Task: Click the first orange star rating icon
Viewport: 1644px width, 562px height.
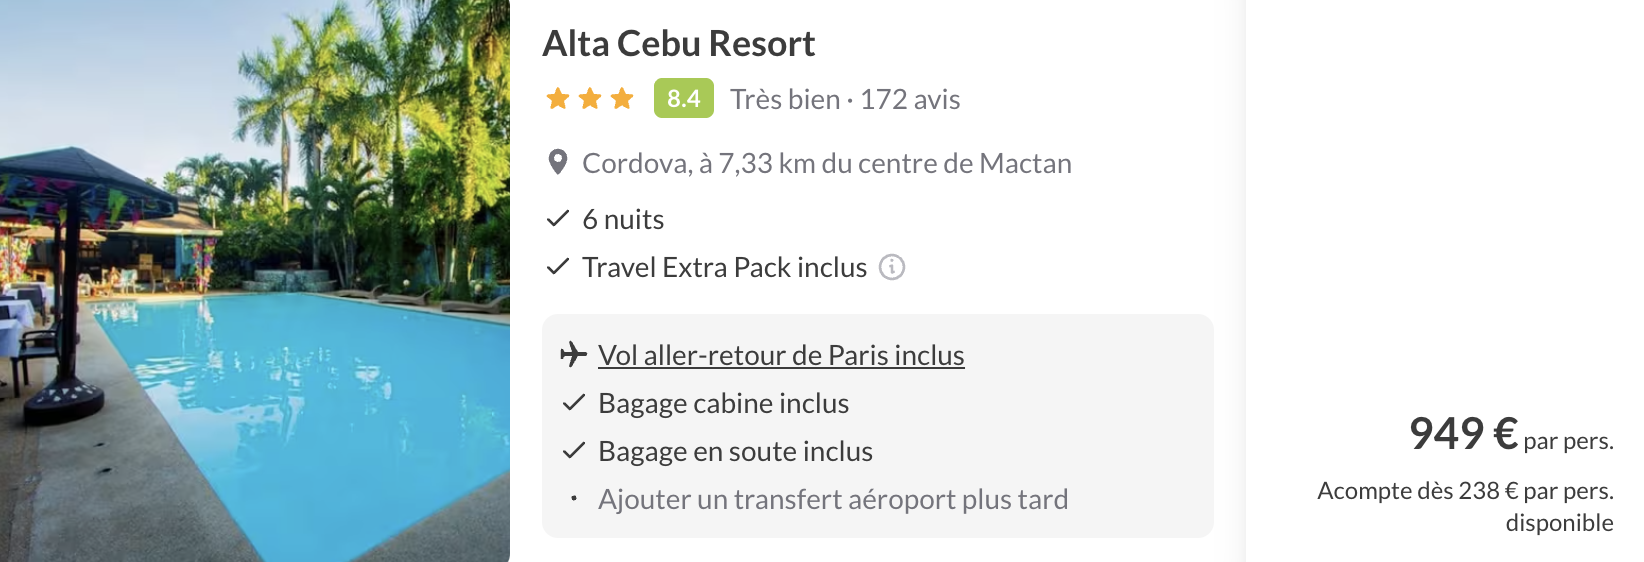Action: 558,98
